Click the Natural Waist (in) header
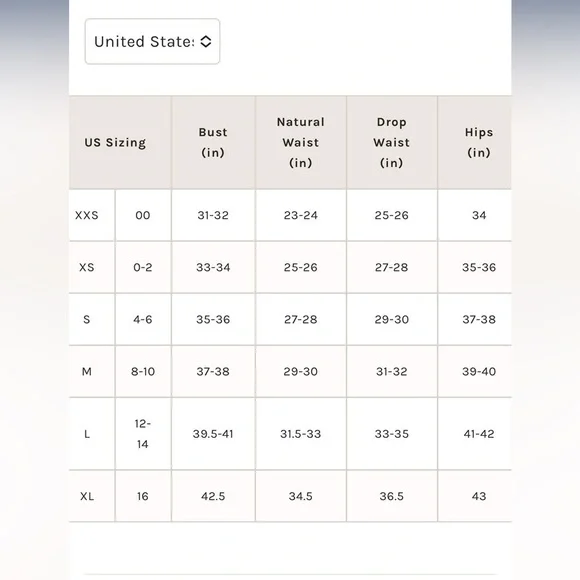The width and height of the screenshot is (580, 580). (x=301, y=142)
